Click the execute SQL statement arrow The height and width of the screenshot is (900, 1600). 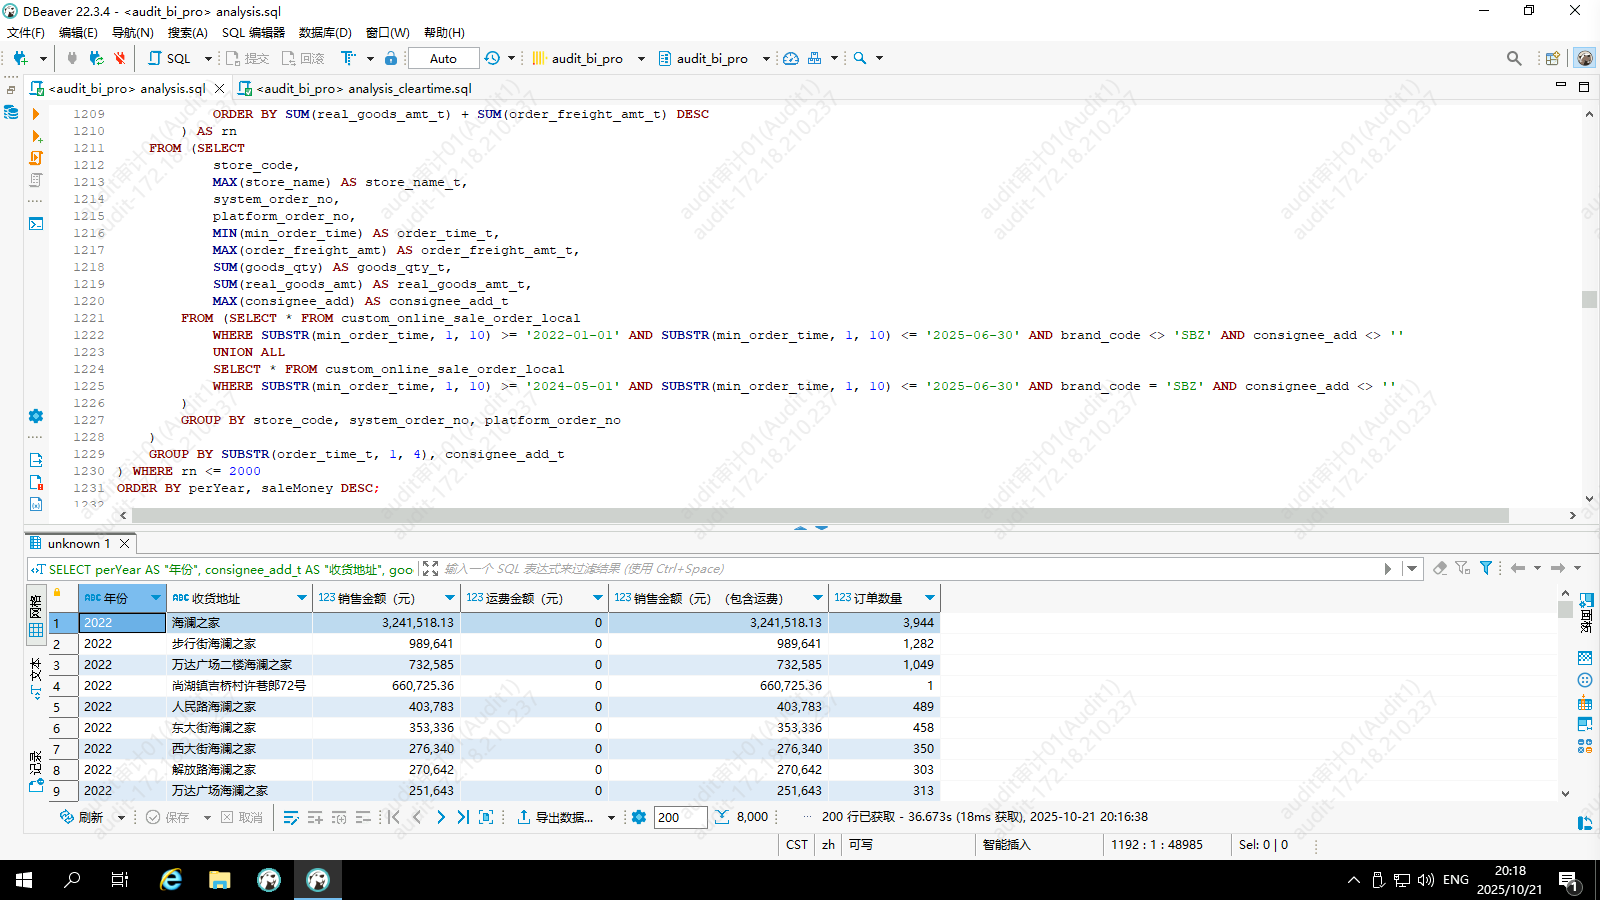coord(36,114)
